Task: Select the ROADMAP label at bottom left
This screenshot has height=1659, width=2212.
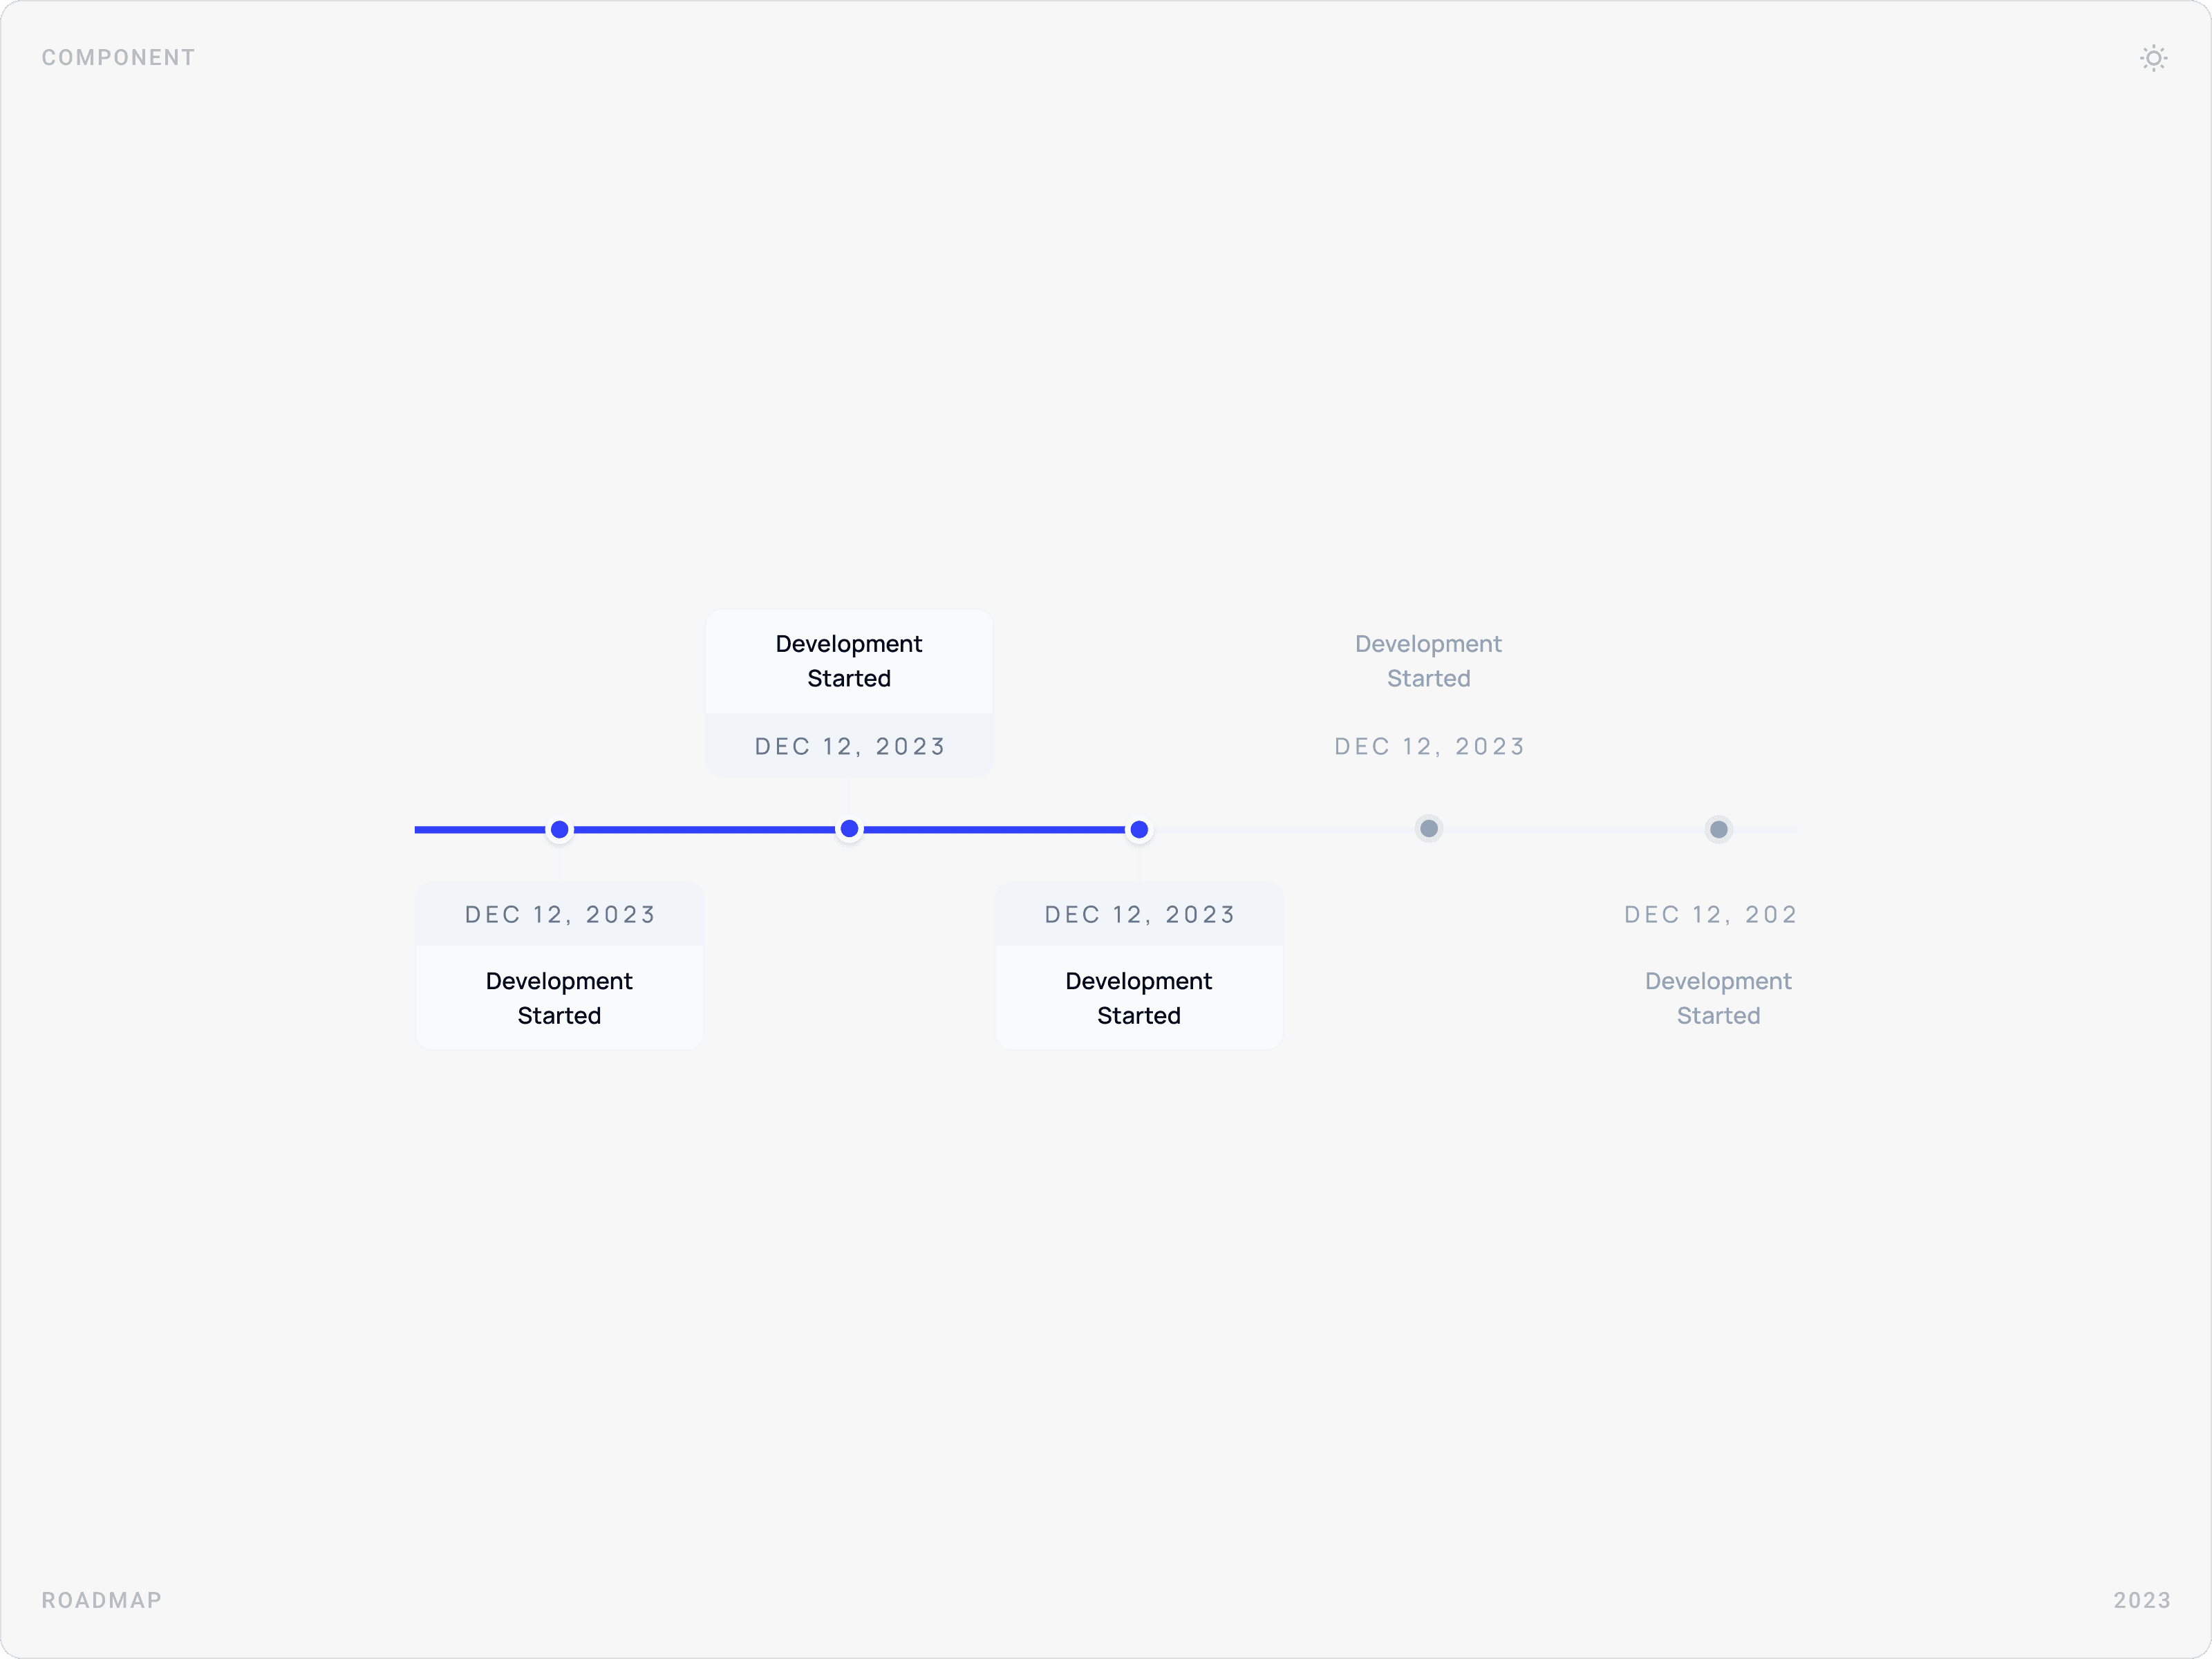Action: tap(101, 1600)
